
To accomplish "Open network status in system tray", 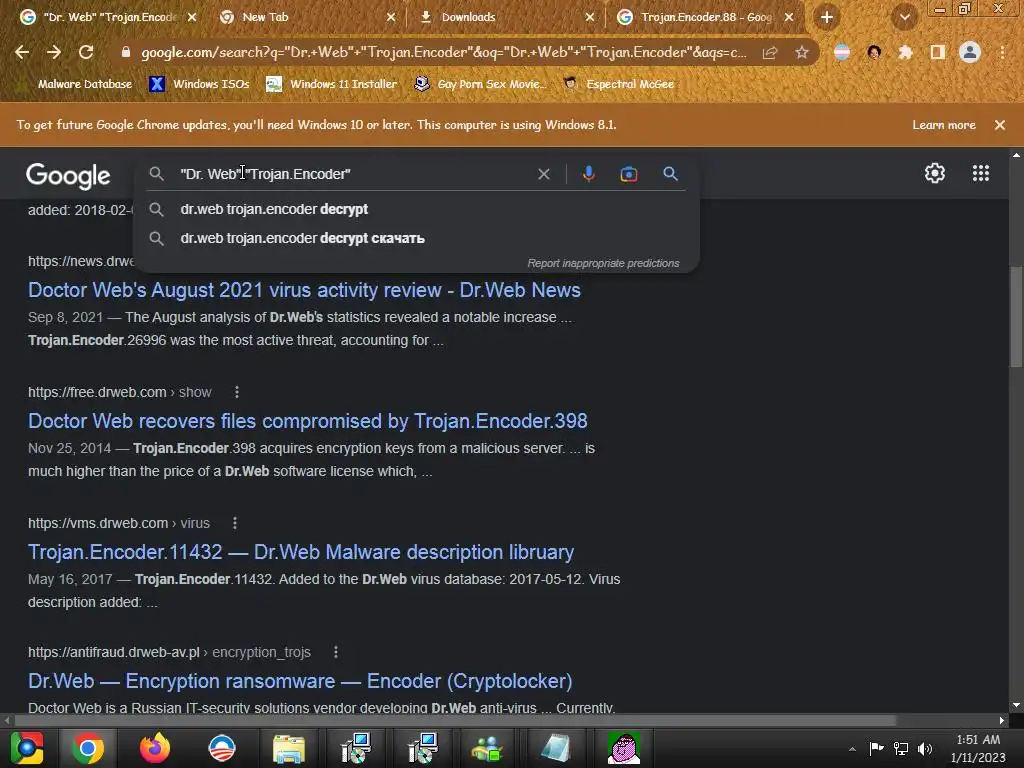I will [901, 748].
